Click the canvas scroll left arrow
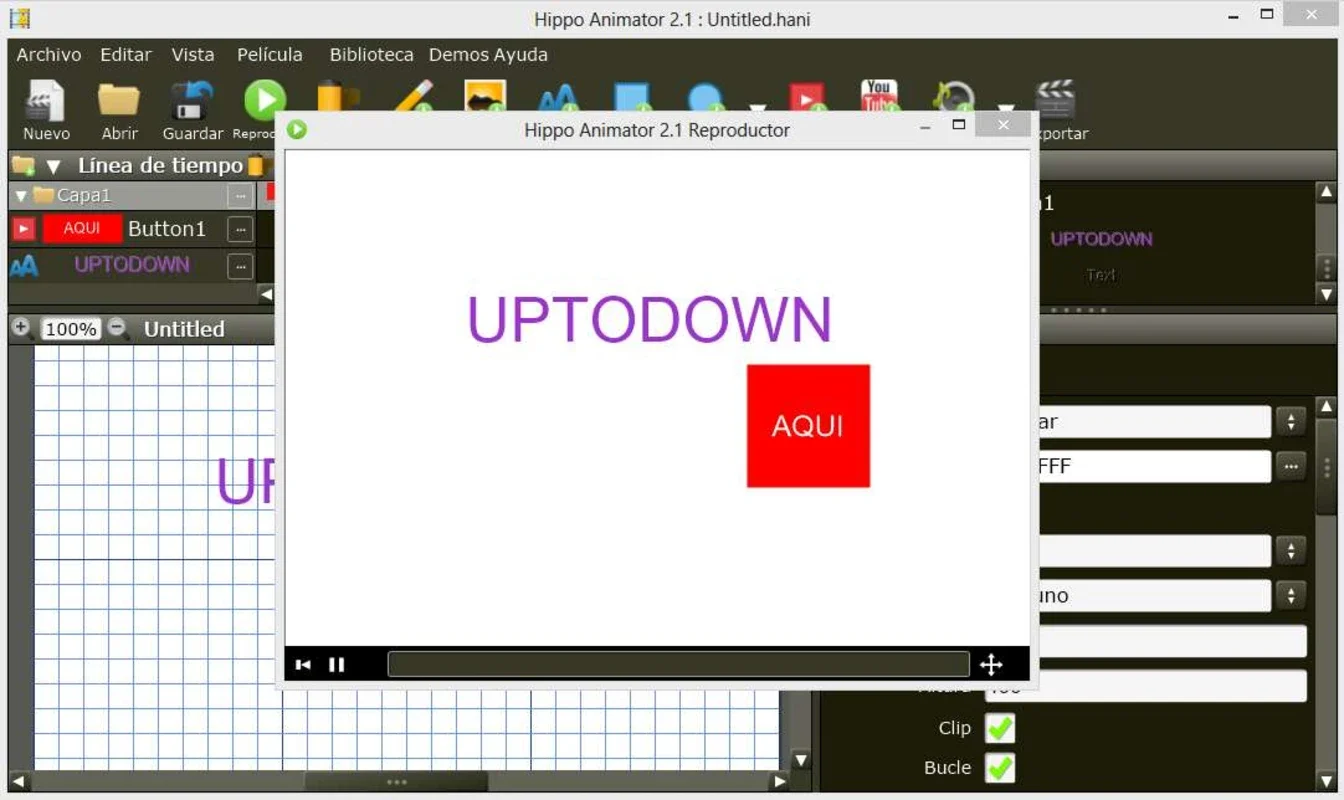This screenshot has height=800, width=1344. (x=18, y=782)
